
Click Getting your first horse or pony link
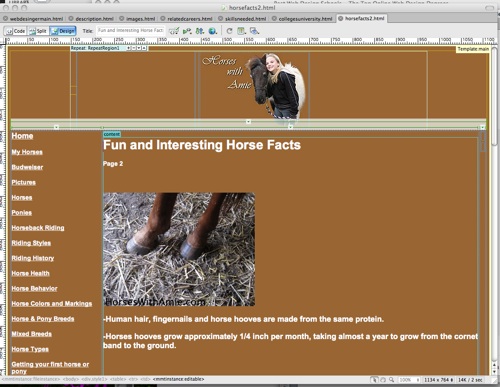pos(50,368)
